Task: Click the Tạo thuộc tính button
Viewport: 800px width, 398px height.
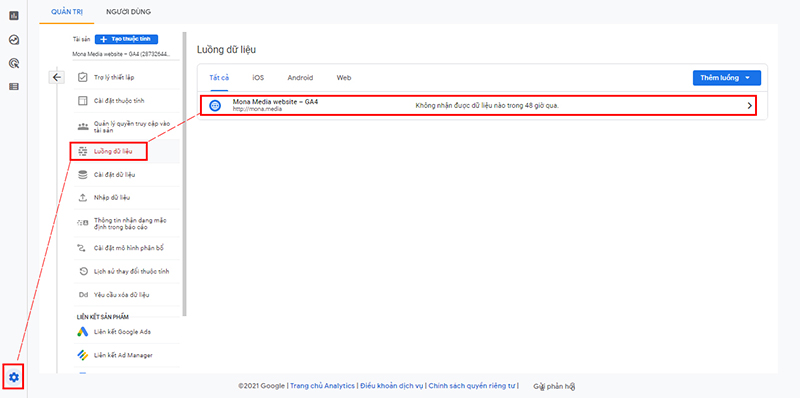Action: click(x=127, y=39)
